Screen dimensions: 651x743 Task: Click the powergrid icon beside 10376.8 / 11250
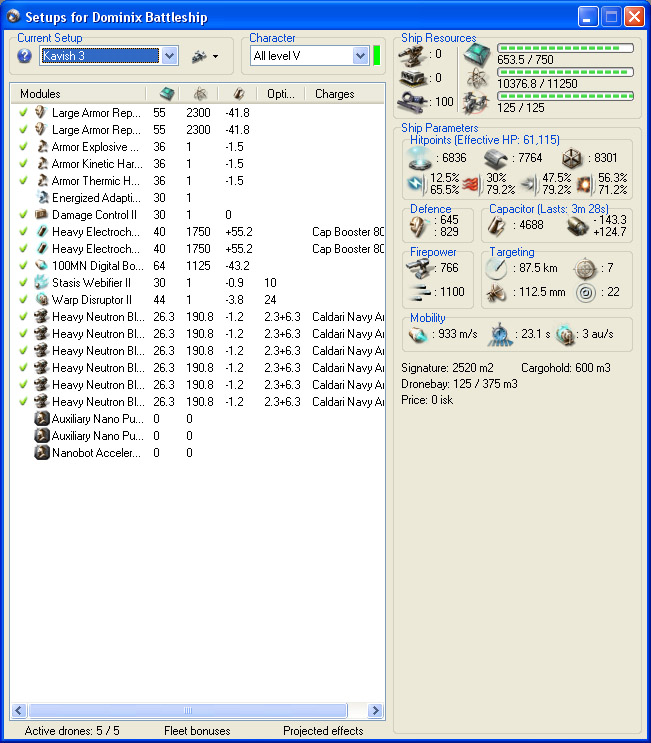(477, 78)
